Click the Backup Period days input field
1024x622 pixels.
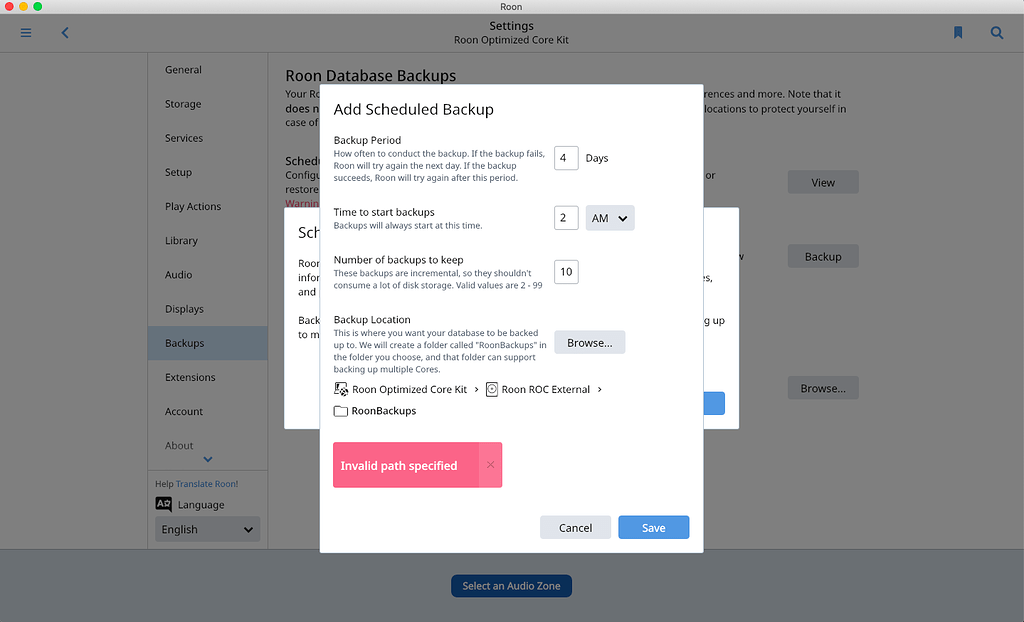[x=565, y=157]
